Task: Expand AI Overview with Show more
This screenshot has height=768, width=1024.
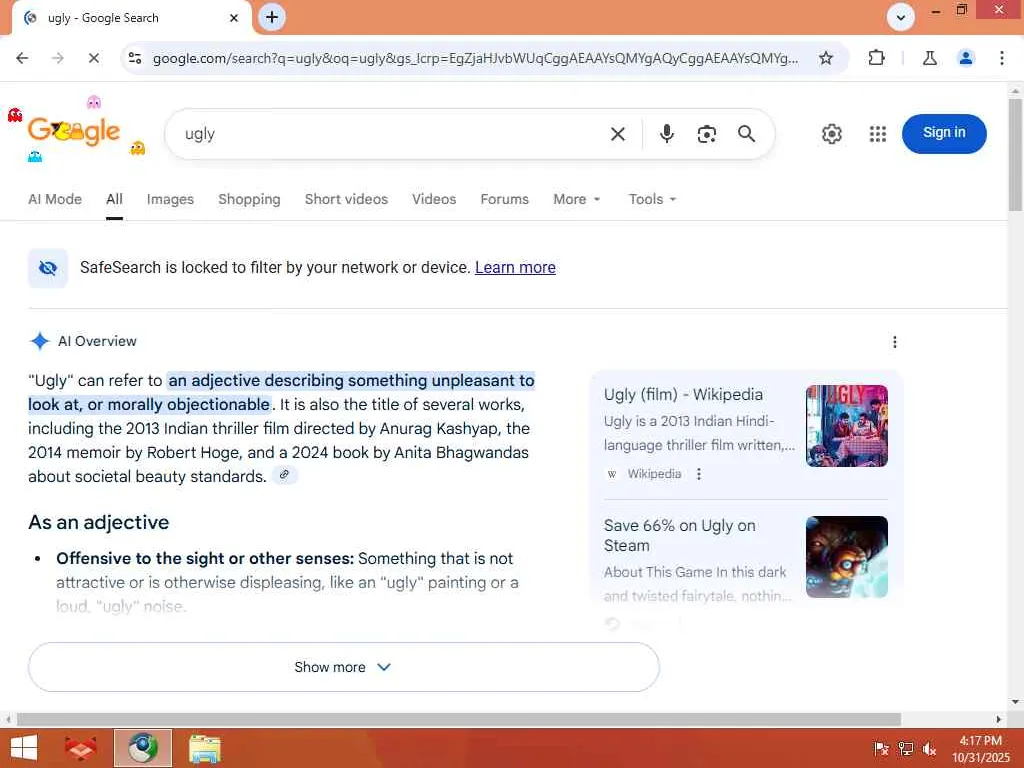Action: pyautogui.click(x=344, y=667)
